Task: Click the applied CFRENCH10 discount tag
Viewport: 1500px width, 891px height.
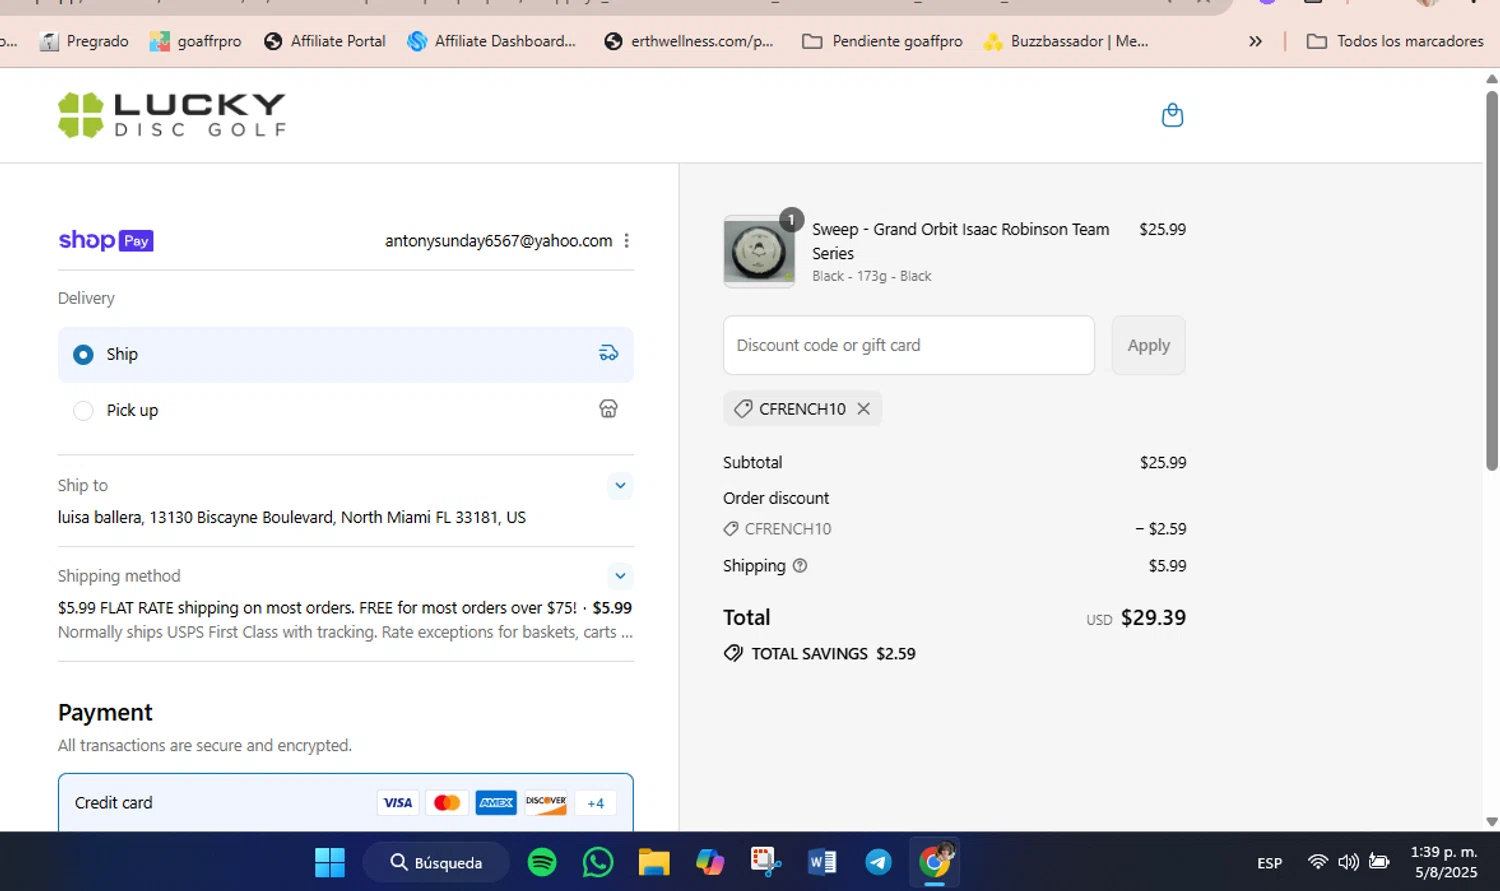Action: point(802,408)
